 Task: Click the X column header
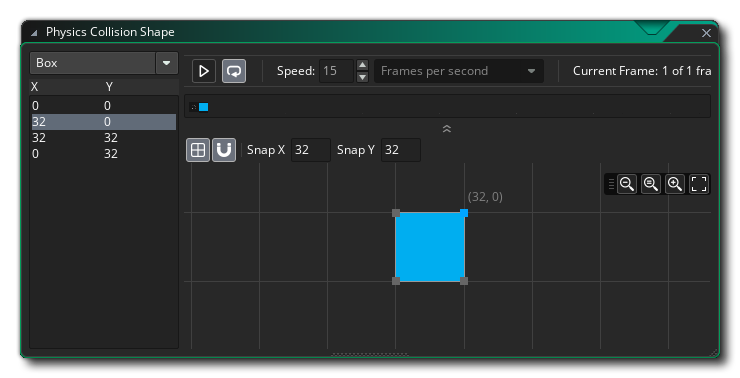[34, 87]
